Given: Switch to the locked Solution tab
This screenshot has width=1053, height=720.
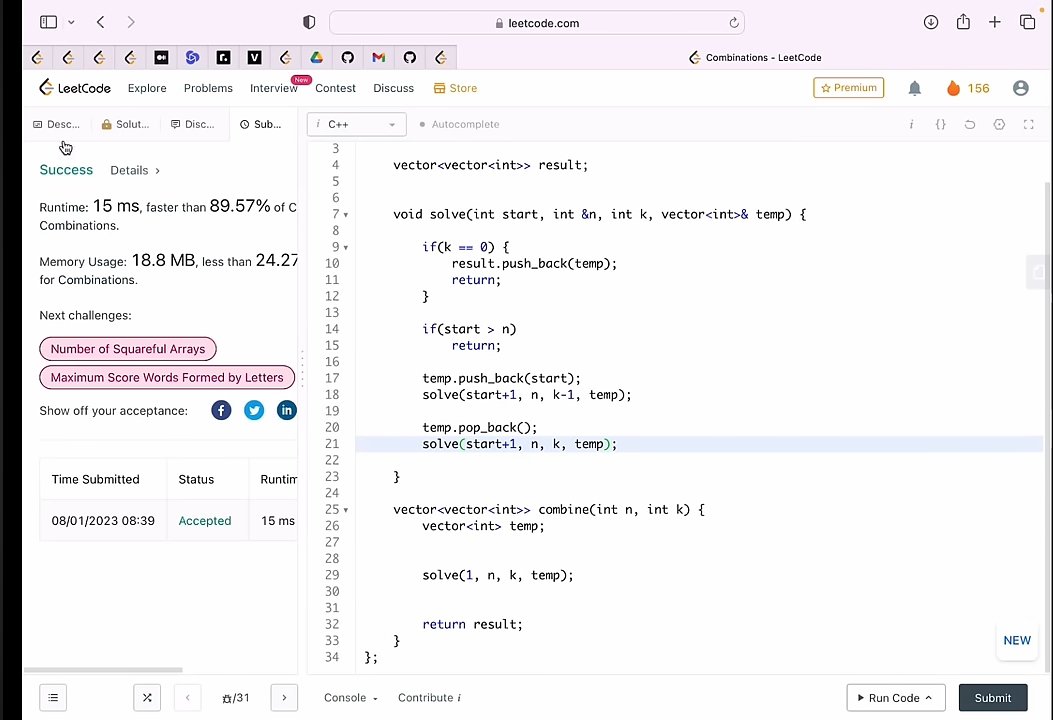Looking at the screenshot, I should (125, 124).
